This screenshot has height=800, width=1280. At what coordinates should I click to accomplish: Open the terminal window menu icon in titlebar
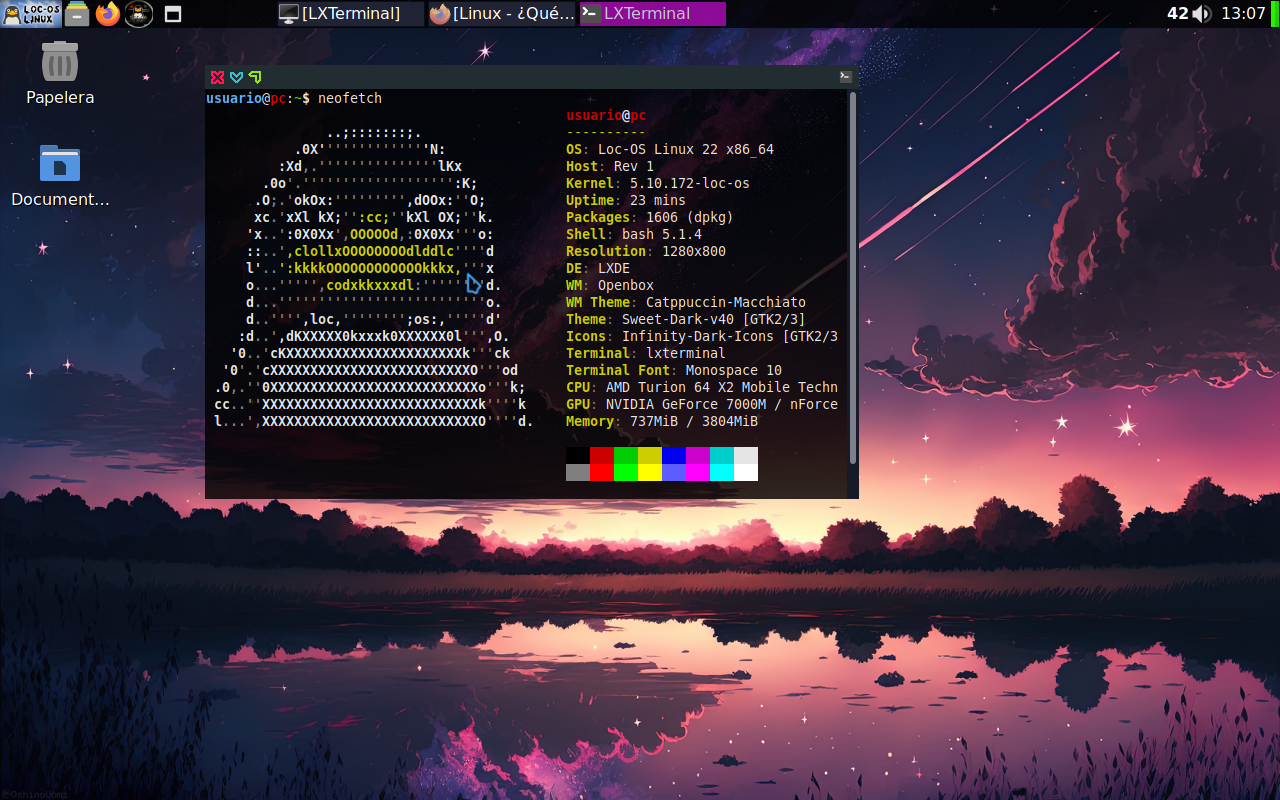pos(845,76)
